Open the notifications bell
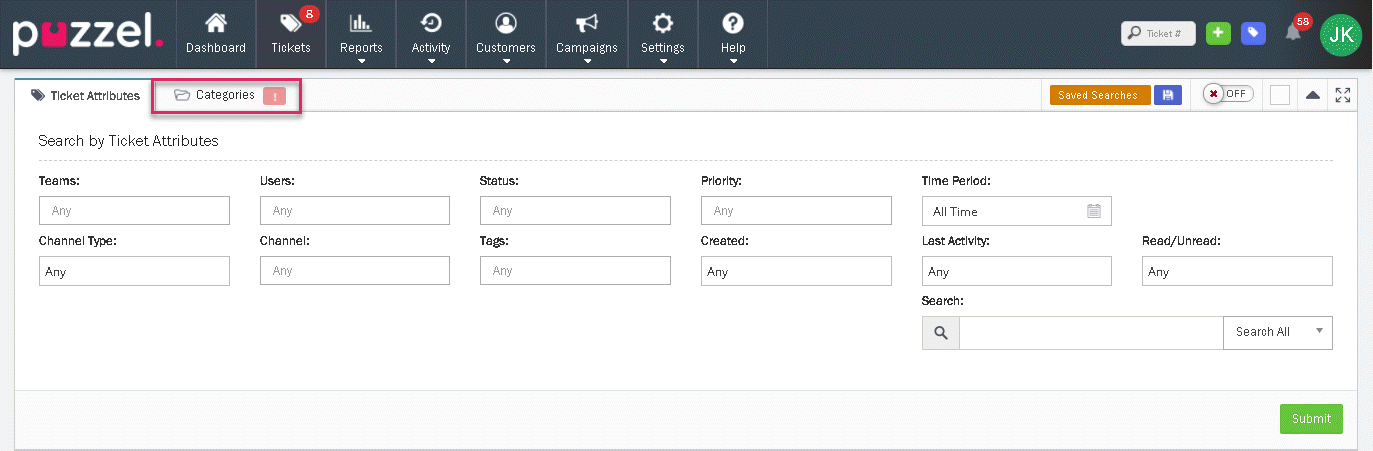The image size is (1373, 451). pyautogui.click(x=1293, y=33)
